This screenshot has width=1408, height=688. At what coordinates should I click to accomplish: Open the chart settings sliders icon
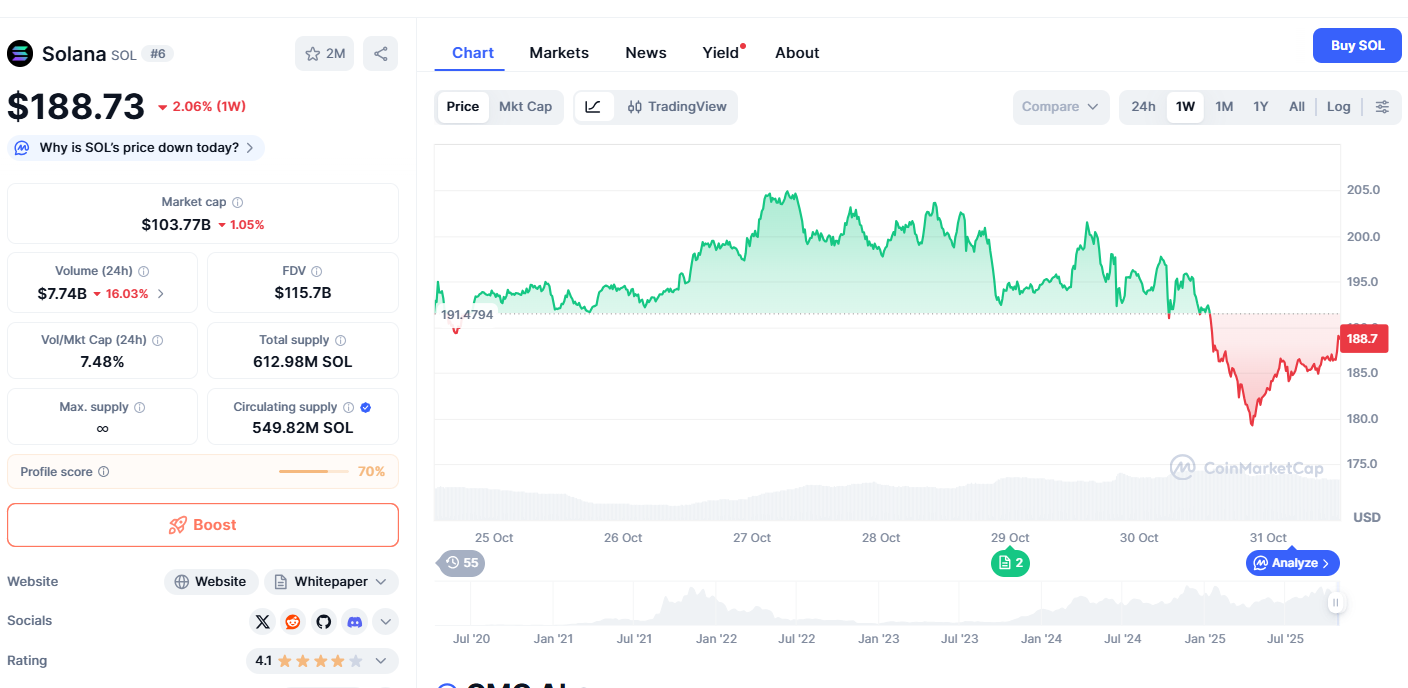[x=1382, y=107]
